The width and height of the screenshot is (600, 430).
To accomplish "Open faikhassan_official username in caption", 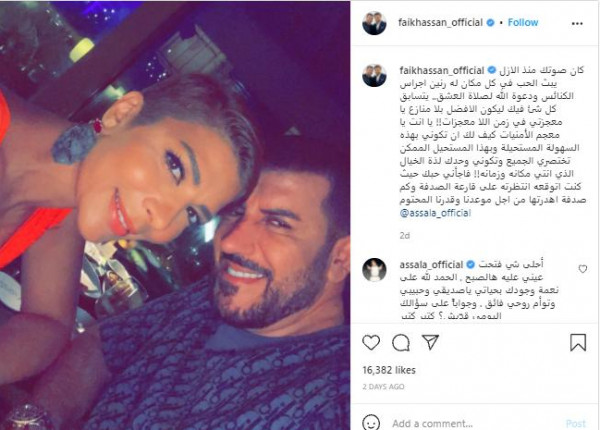I will [442, 70].
